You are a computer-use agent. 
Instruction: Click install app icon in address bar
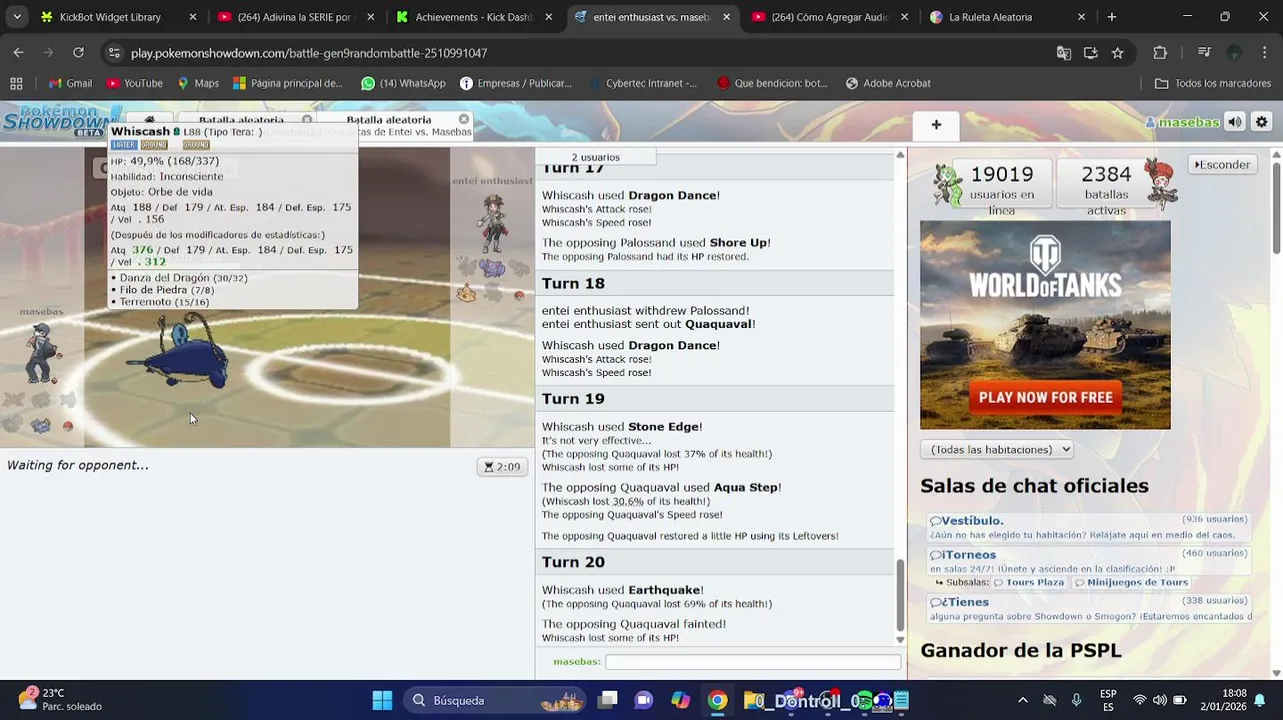click(1091, 53)
